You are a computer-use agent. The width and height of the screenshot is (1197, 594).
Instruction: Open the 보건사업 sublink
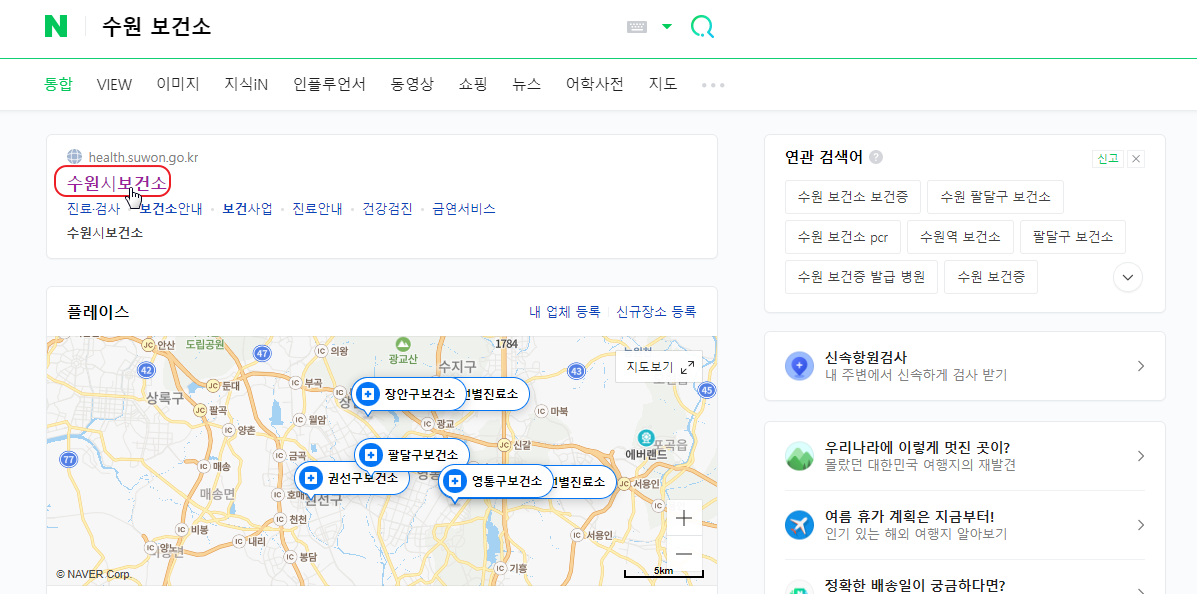247,208
